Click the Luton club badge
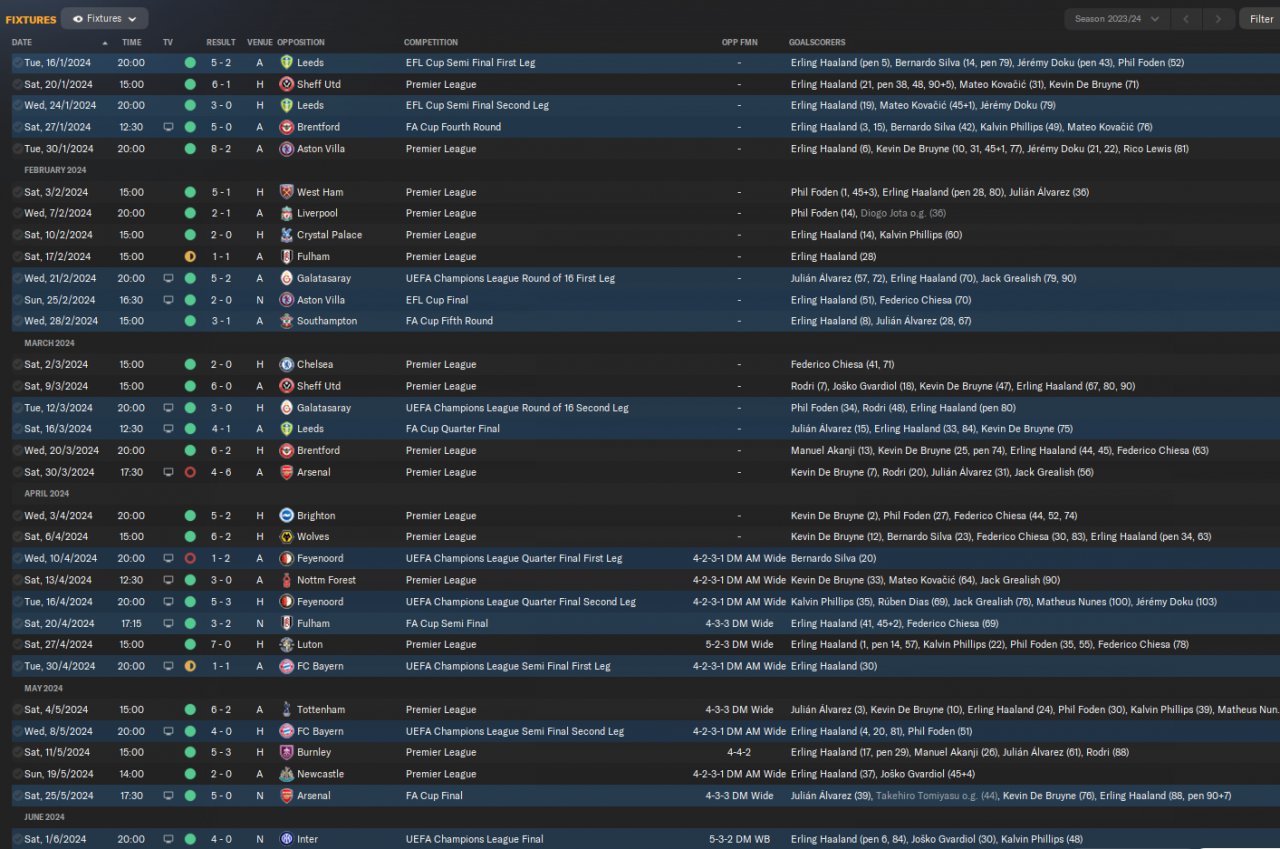 287,645
